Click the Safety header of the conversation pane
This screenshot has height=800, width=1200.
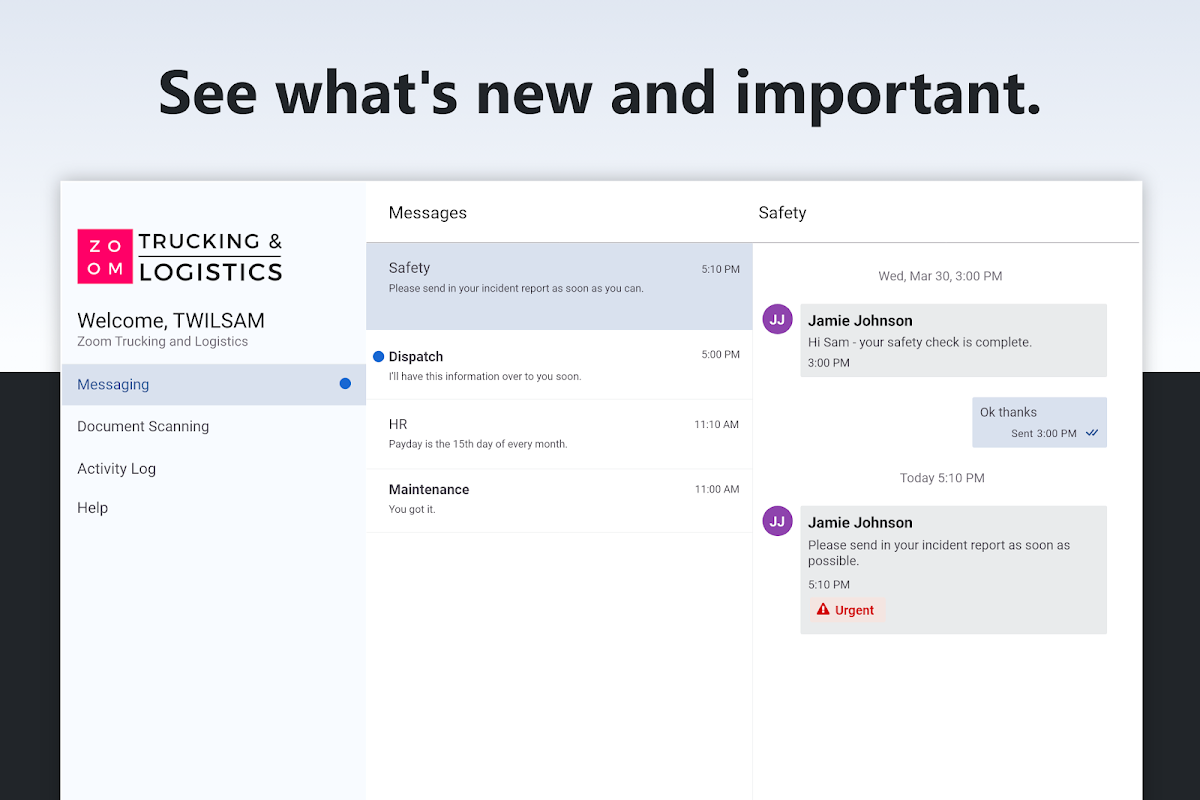click(x=782, y=213)
